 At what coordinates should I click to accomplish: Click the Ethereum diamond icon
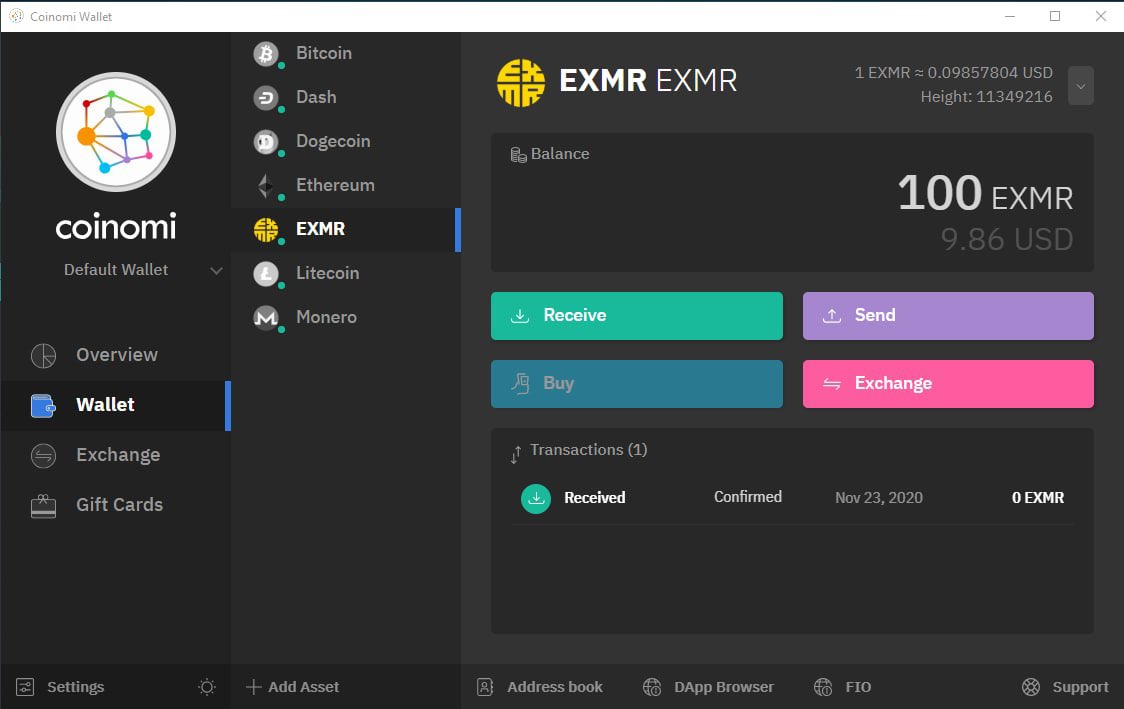point(266,186)
